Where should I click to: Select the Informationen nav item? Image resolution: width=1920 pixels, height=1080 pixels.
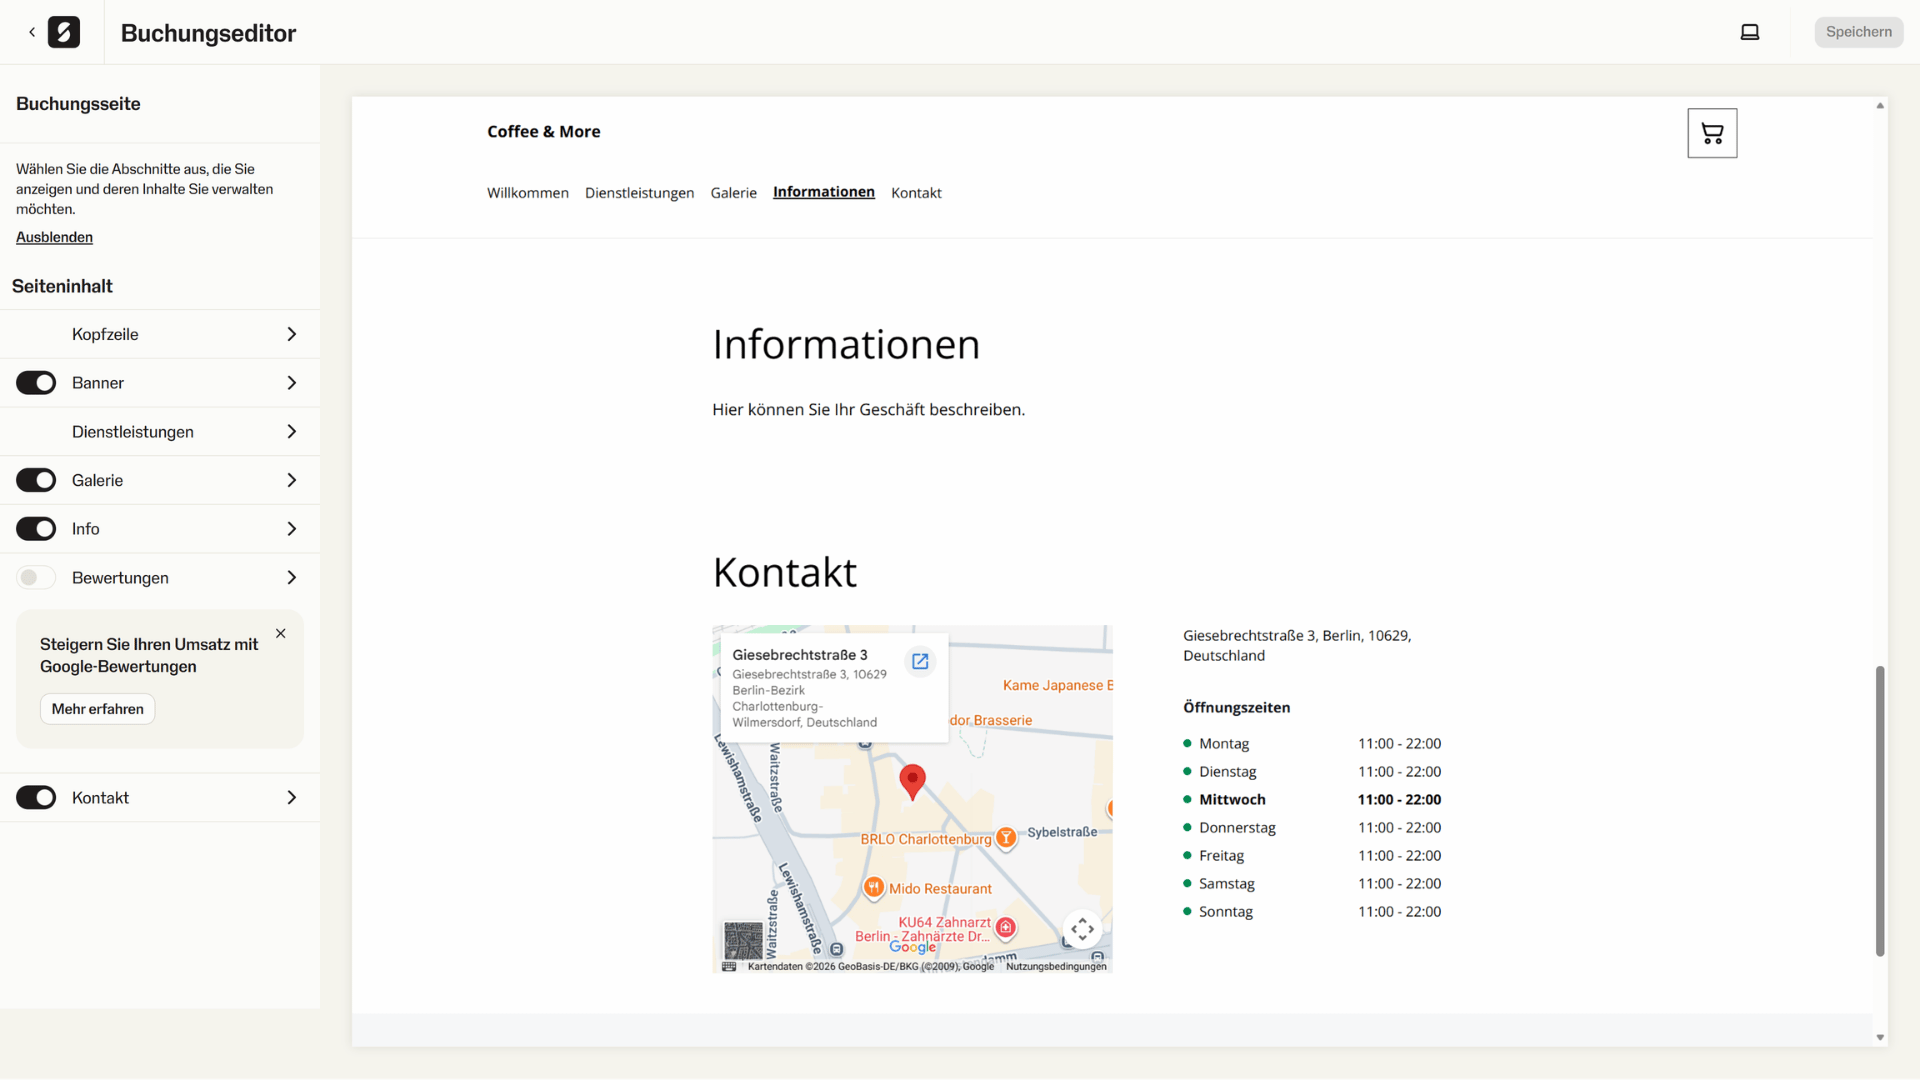pos(824,192)
